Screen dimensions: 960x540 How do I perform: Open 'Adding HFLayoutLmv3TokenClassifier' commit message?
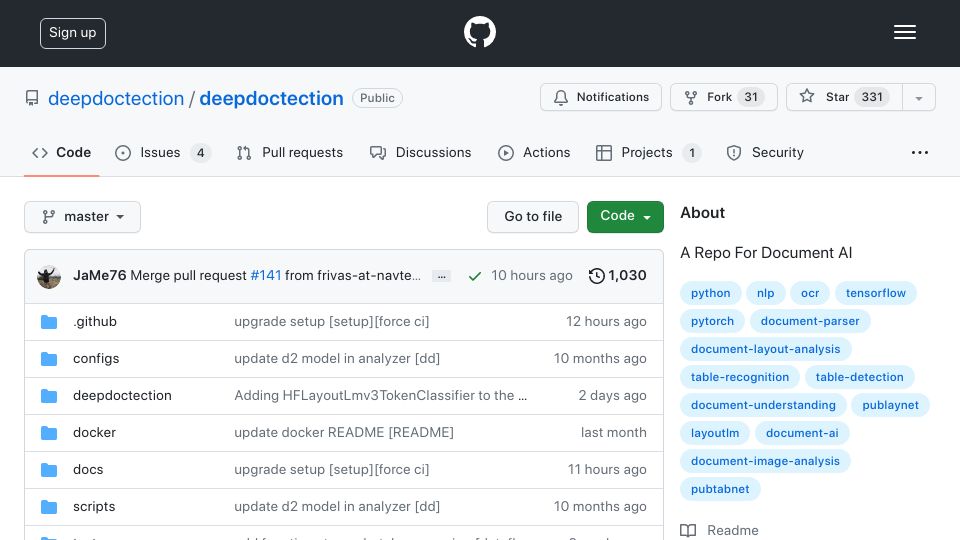pos(380,396)
